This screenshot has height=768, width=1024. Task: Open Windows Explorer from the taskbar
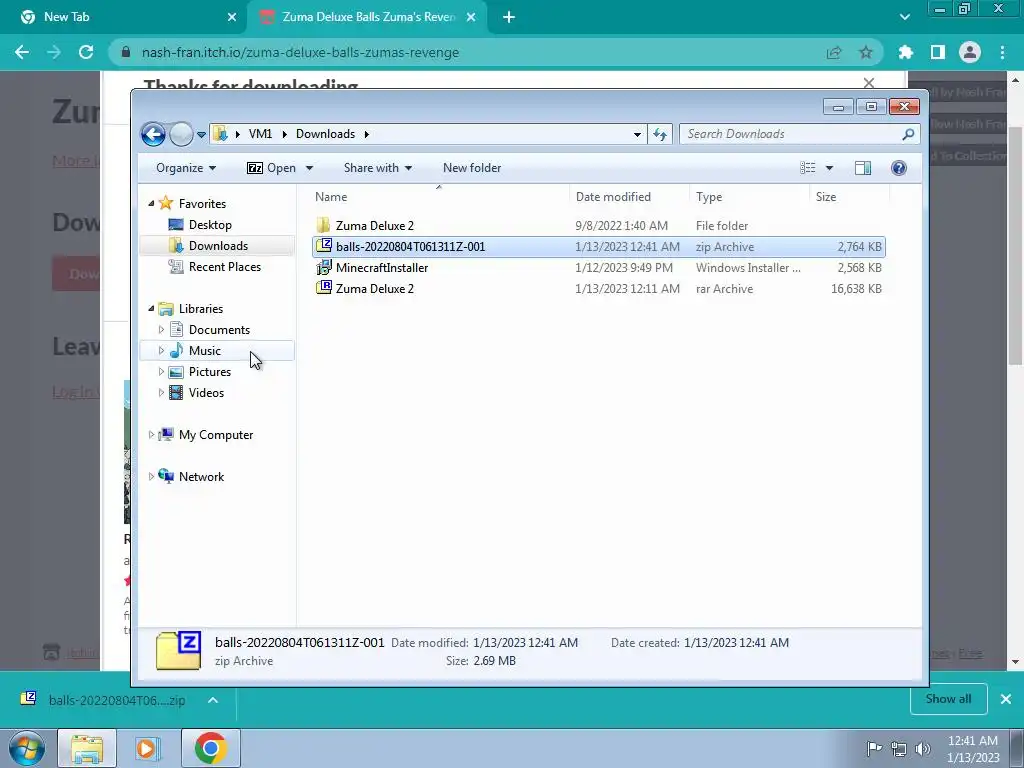(x=87, y=748)
